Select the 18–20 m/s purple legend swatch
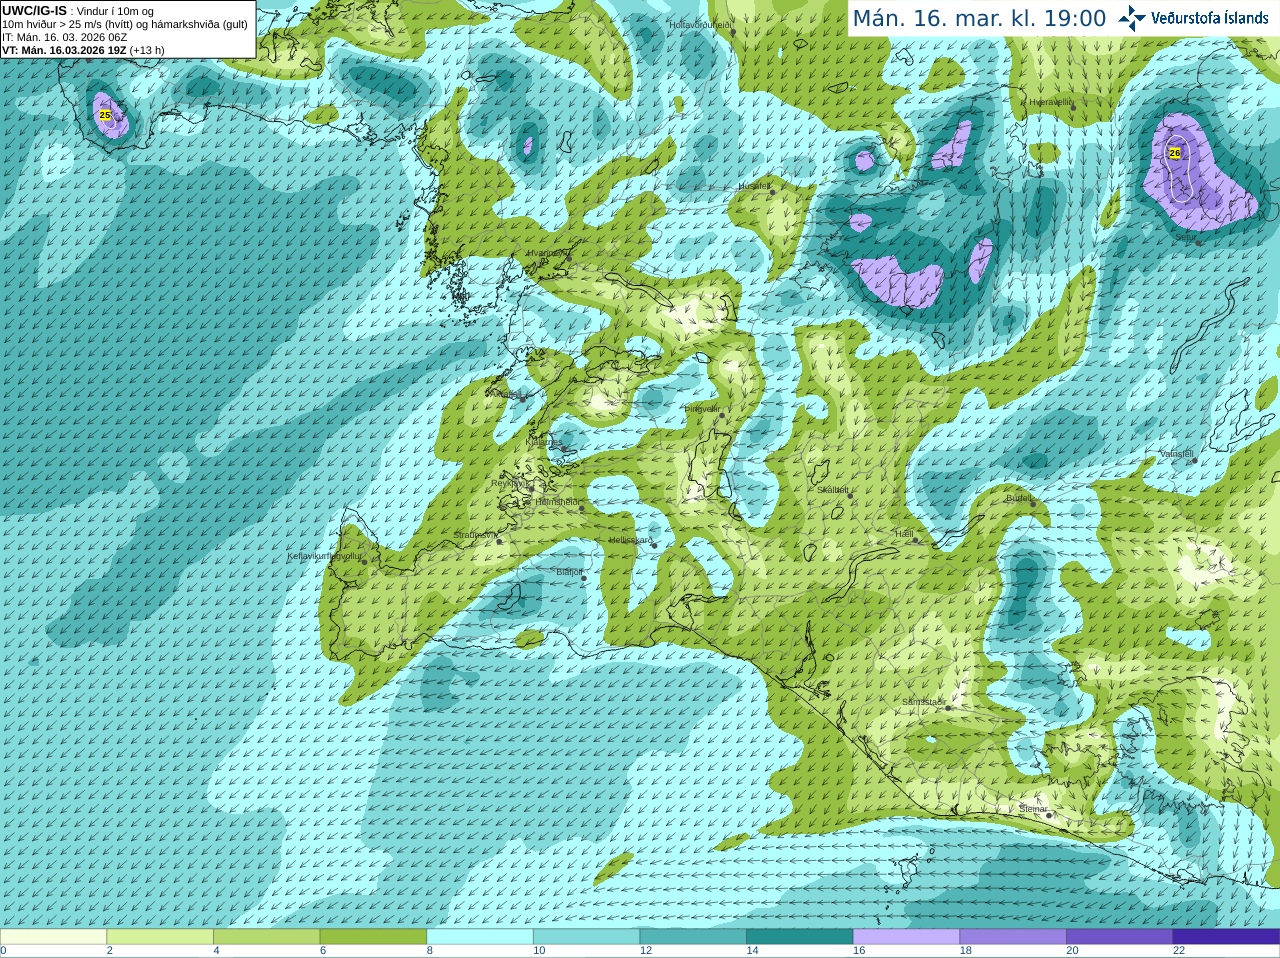1280x958 pixels. (1013, 936)
